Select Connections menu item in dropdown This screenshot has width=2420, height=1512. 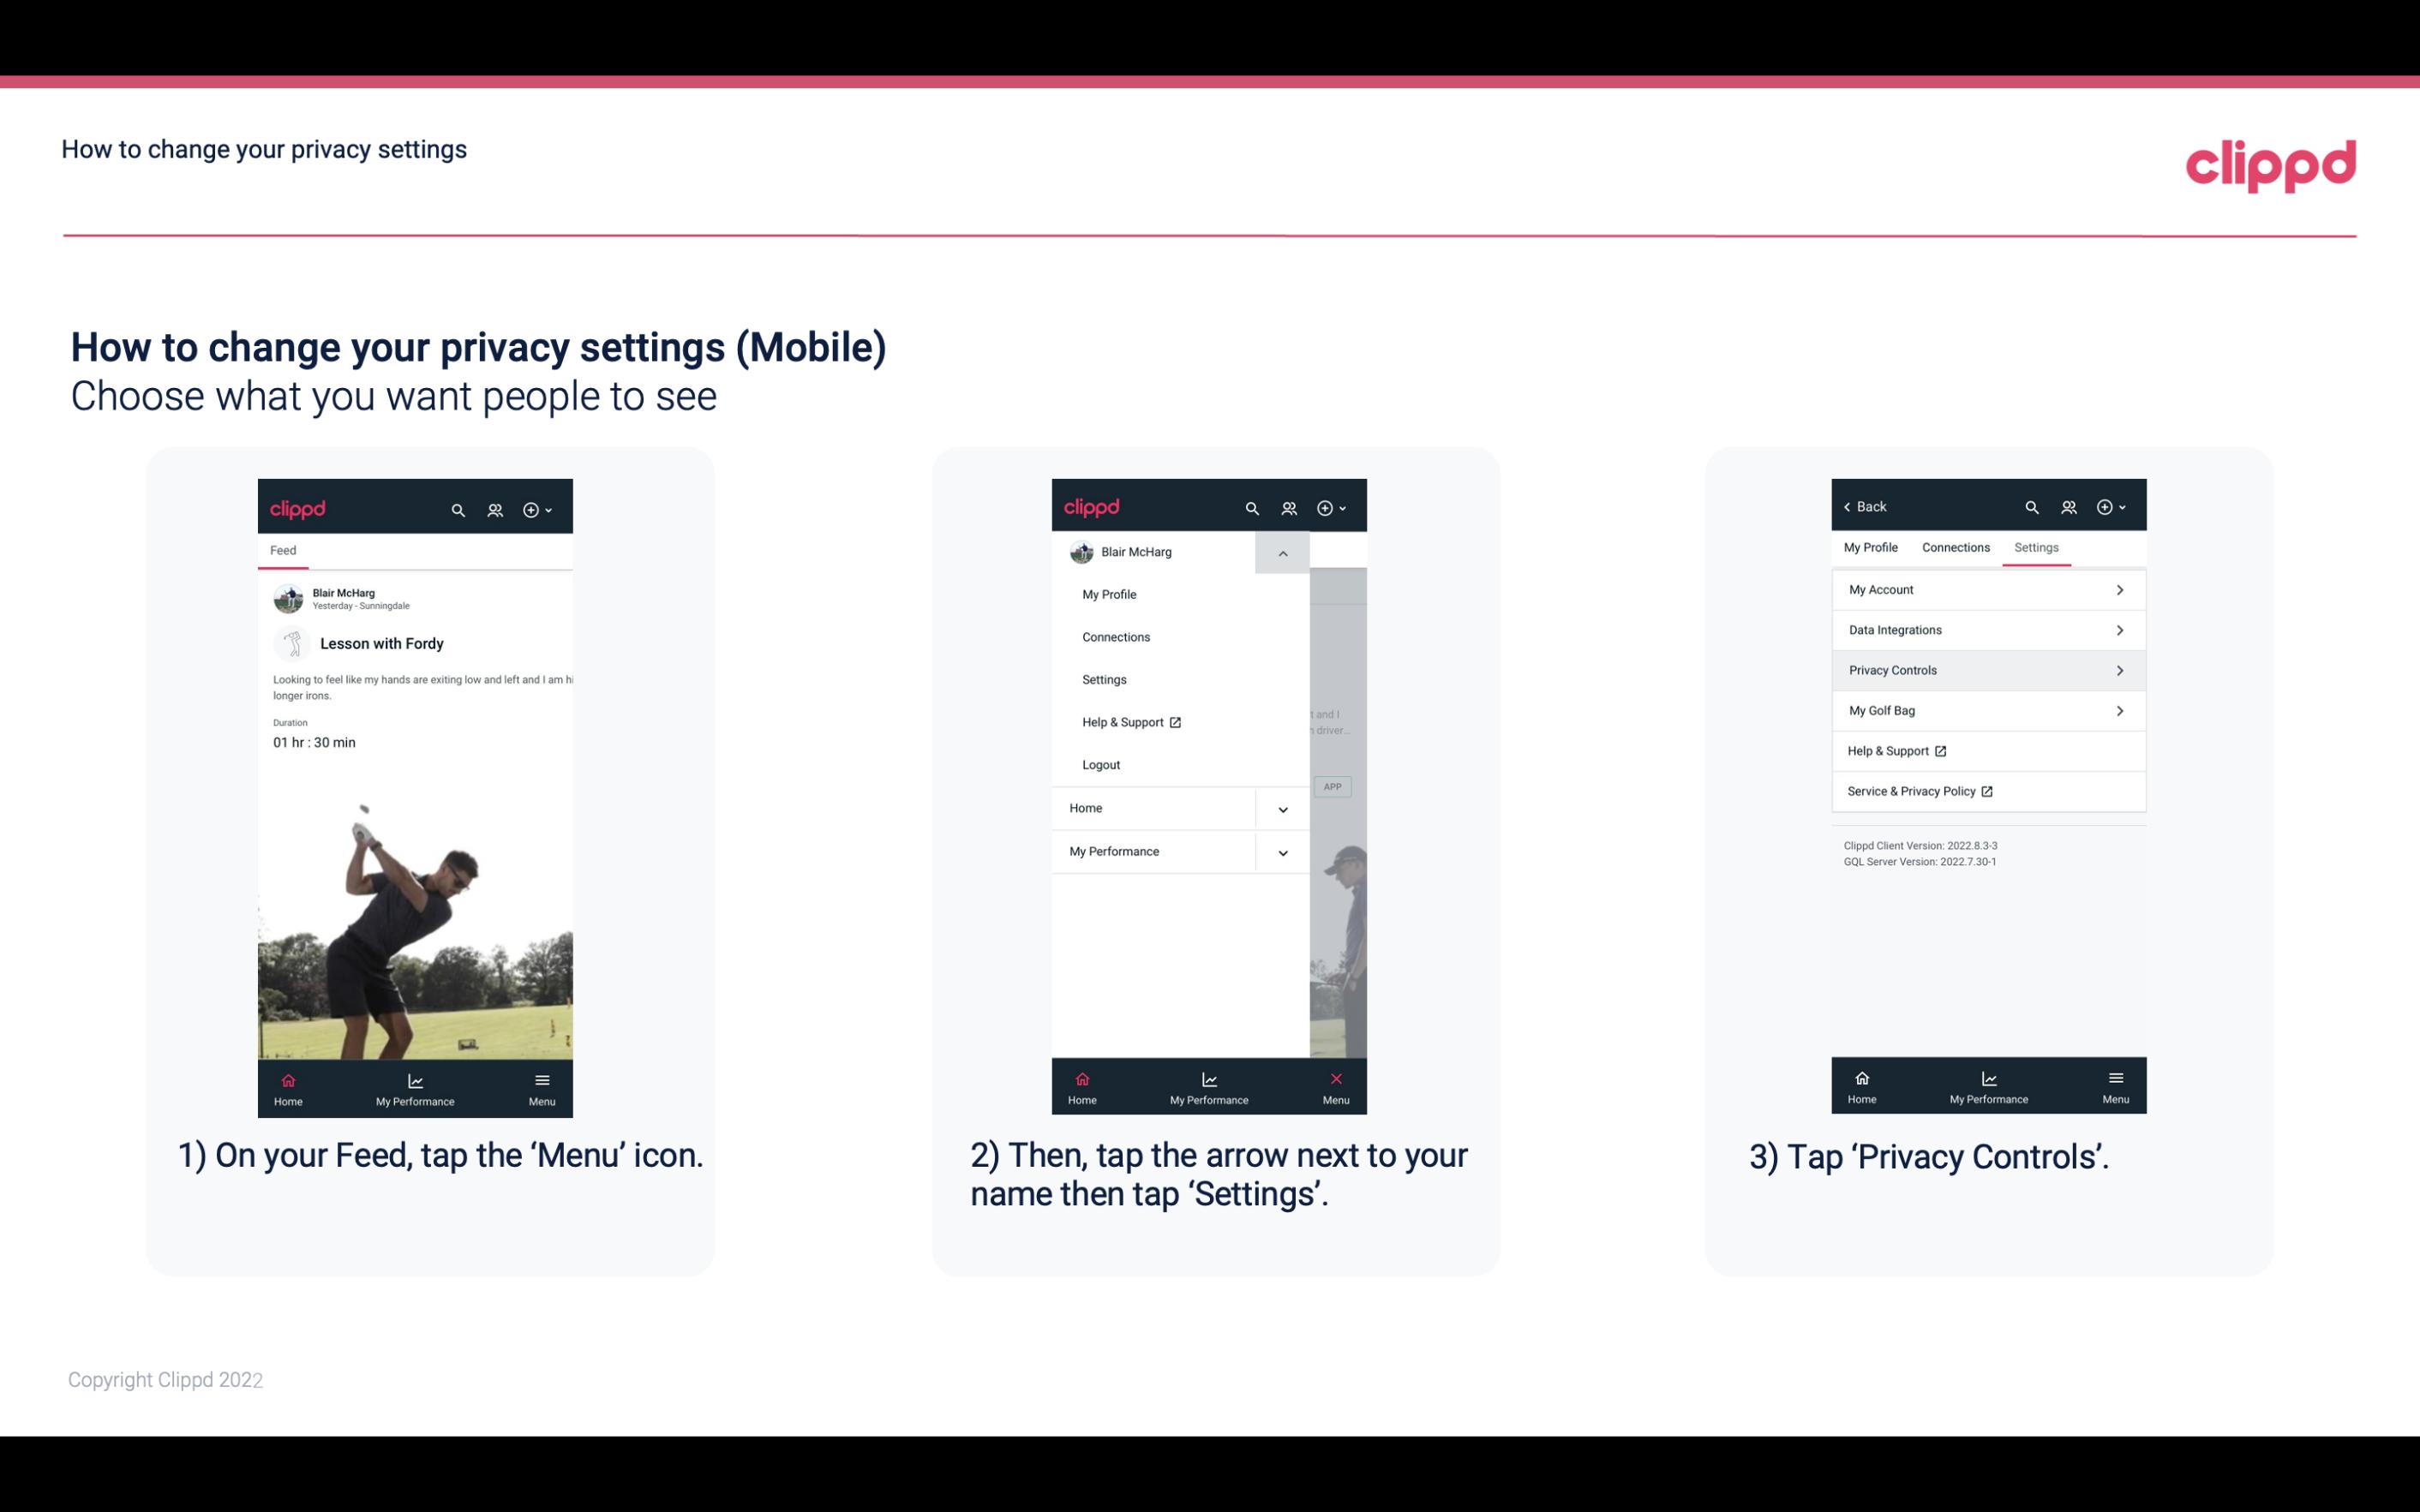pyautogui.click(x=1117, y=636)
